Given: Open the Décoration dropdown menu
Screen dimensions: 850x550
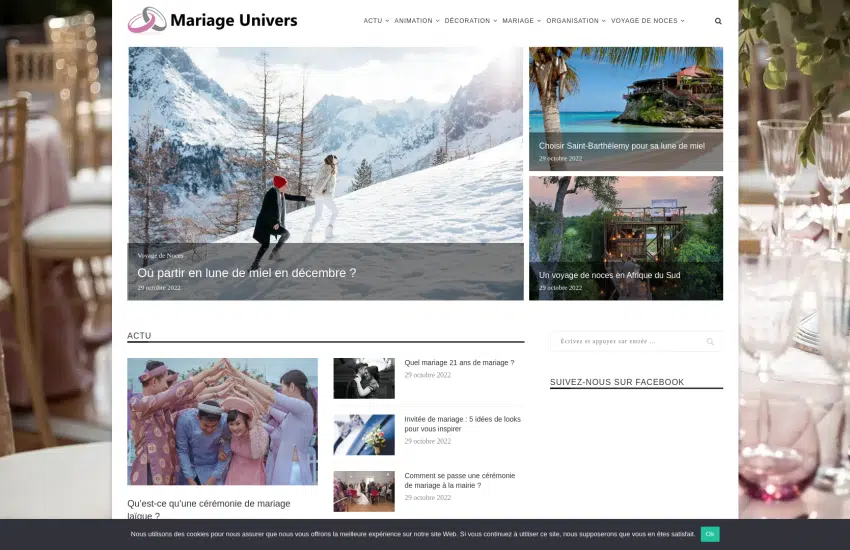Looking at the screenshot, I should 469,21.
